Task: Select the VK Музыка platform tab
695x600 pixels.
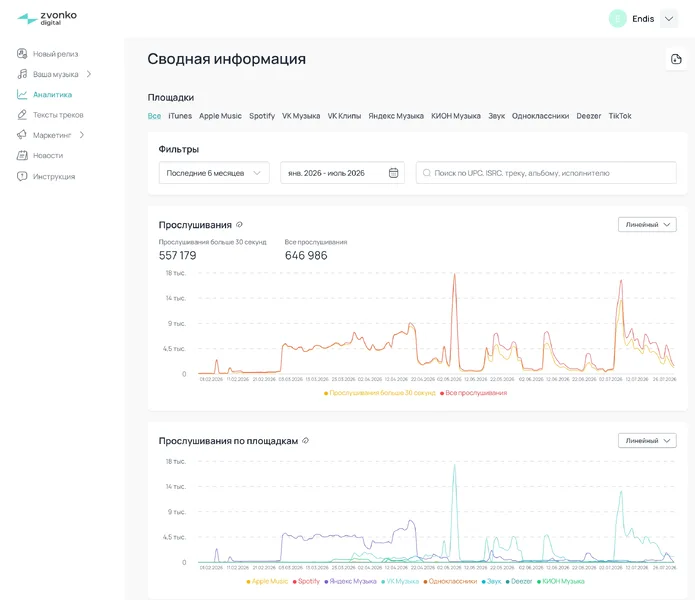Action: coord(301,116)
